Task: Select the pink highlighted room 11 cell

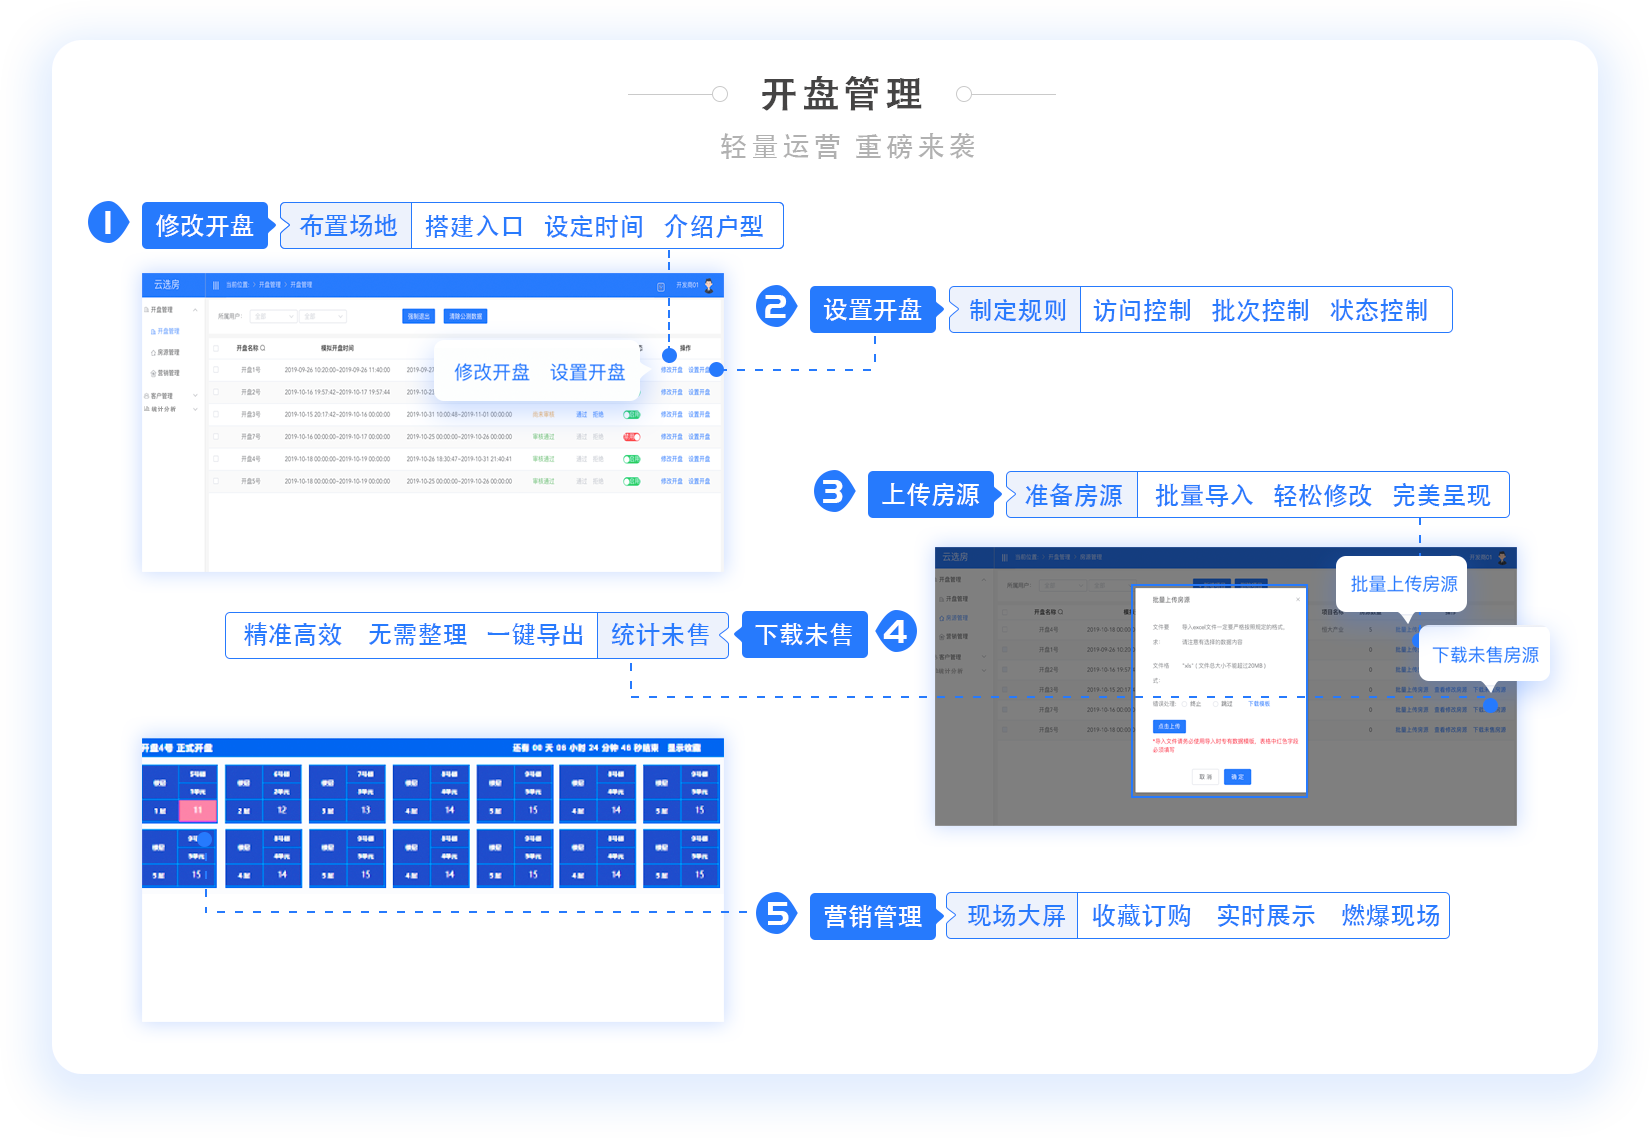Action: (x=198, y=810)
